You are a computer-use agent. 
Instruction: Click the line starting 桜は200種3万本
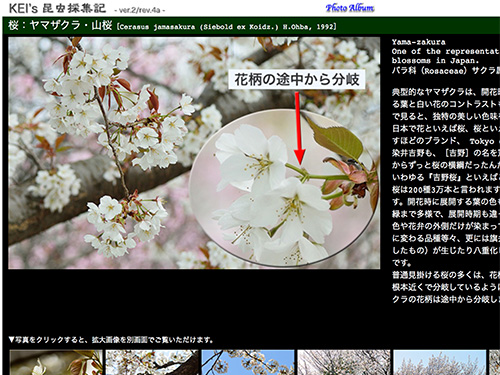click(x=446, y=189)
